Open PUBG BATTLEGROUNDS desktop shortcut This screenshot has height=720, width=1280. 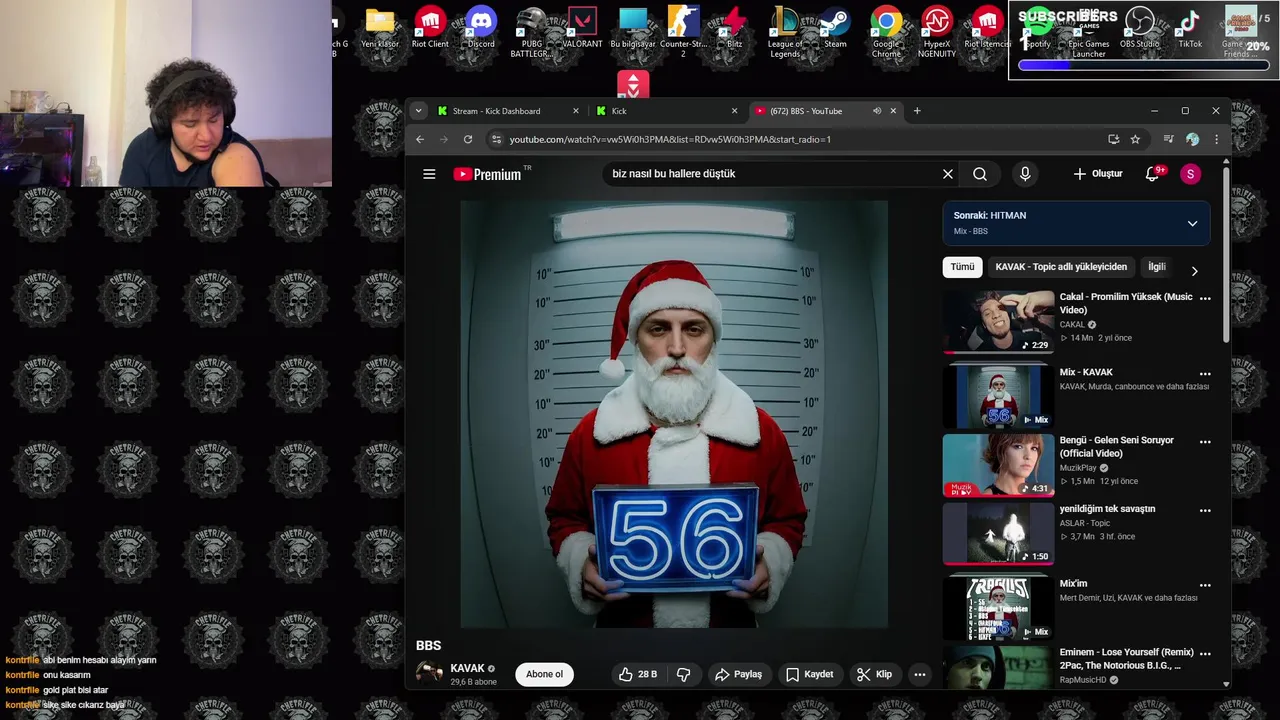(531, 32)
